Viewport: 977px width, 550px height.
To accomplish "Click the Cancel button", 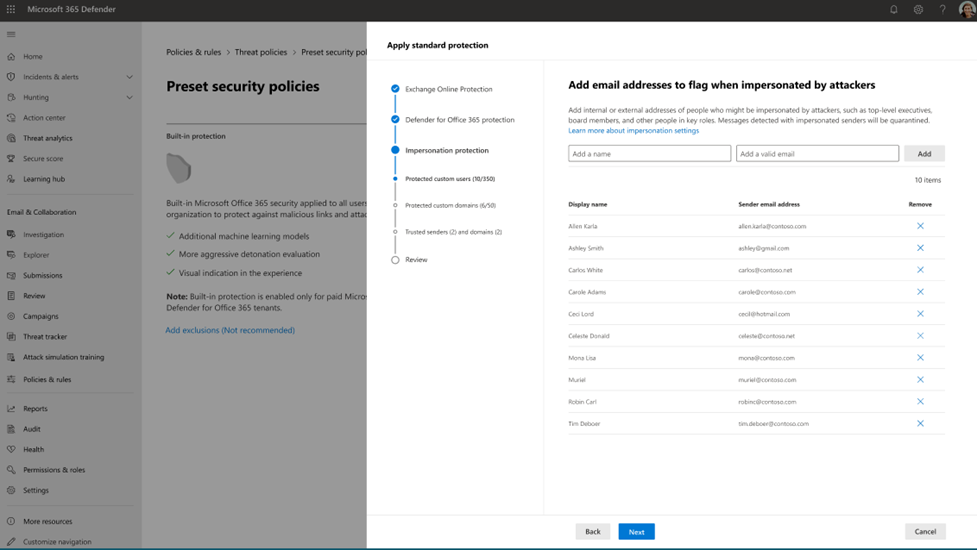I will tap(925, 531).
